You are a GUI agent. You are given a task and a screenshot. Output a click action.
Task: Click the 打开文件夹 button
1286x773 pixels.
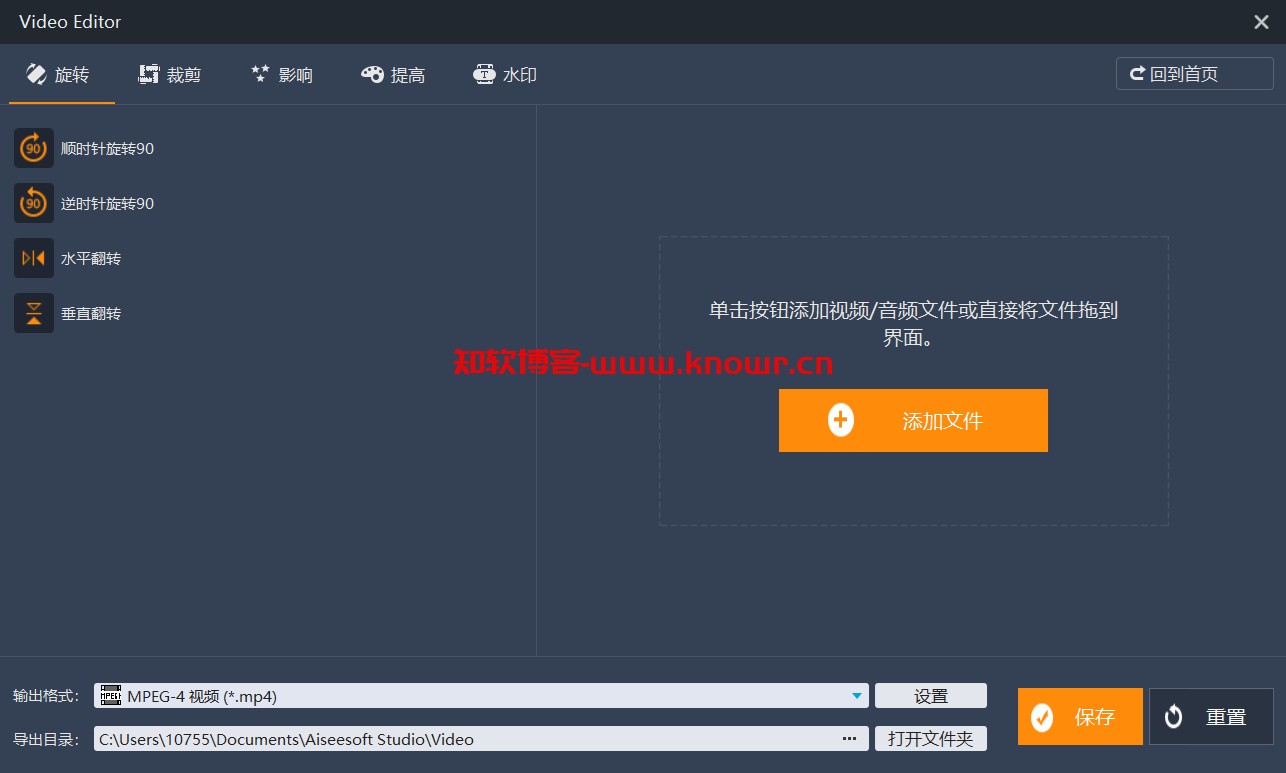931,739
